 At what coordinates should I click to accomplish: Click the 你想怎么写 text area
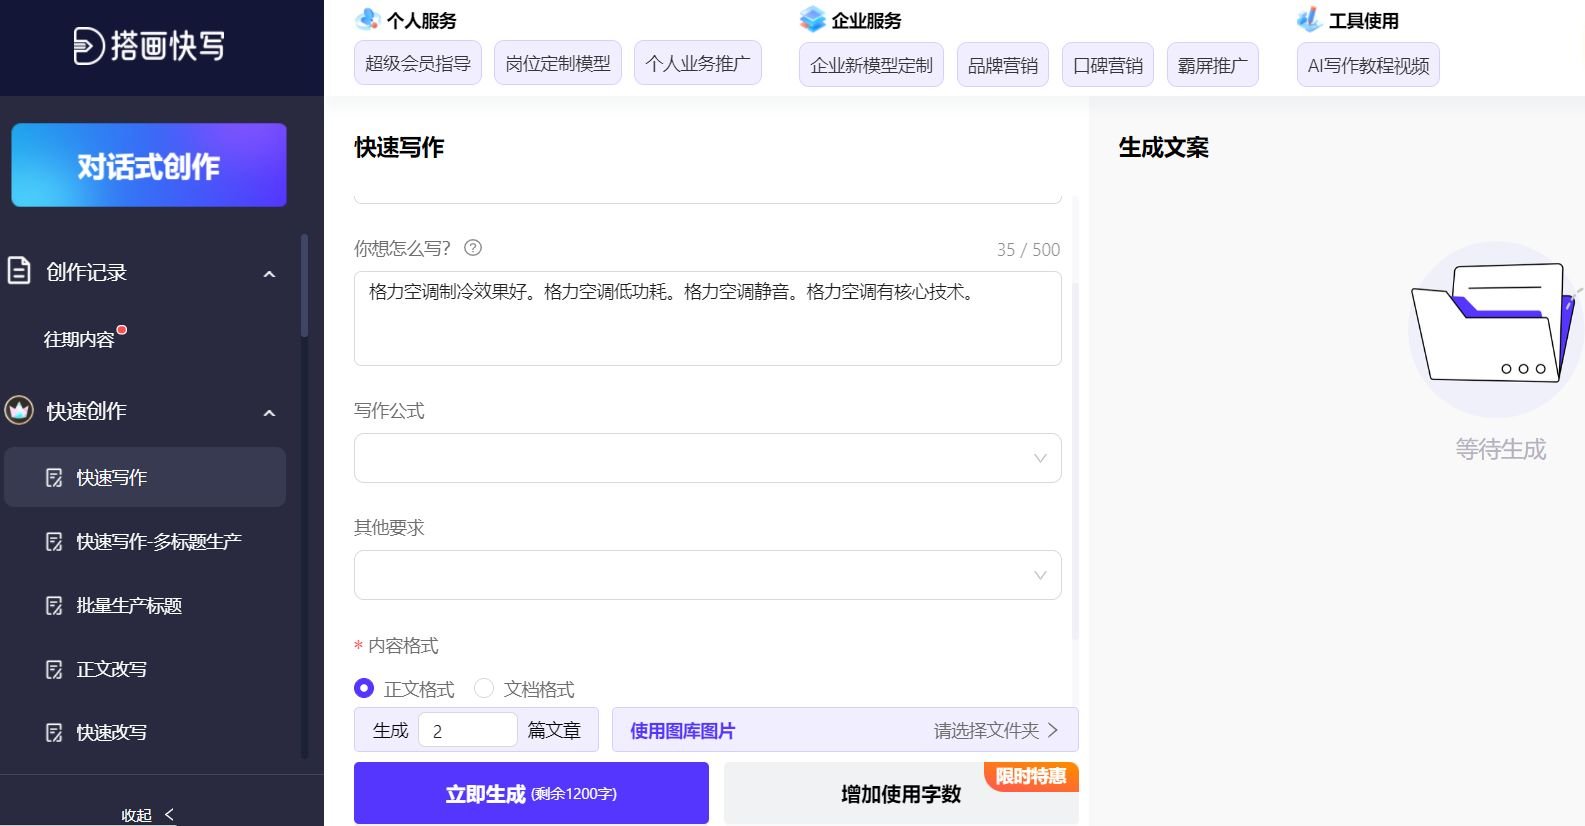(x=707, y=318)
